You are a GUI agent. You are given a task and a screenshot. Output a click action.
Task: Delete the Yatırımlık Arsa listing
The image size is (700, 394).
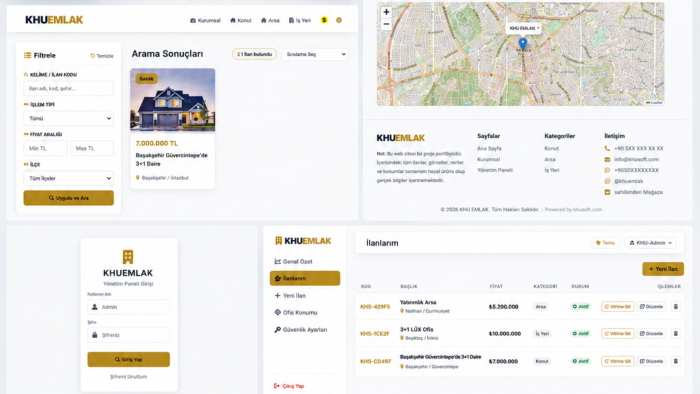675,307
